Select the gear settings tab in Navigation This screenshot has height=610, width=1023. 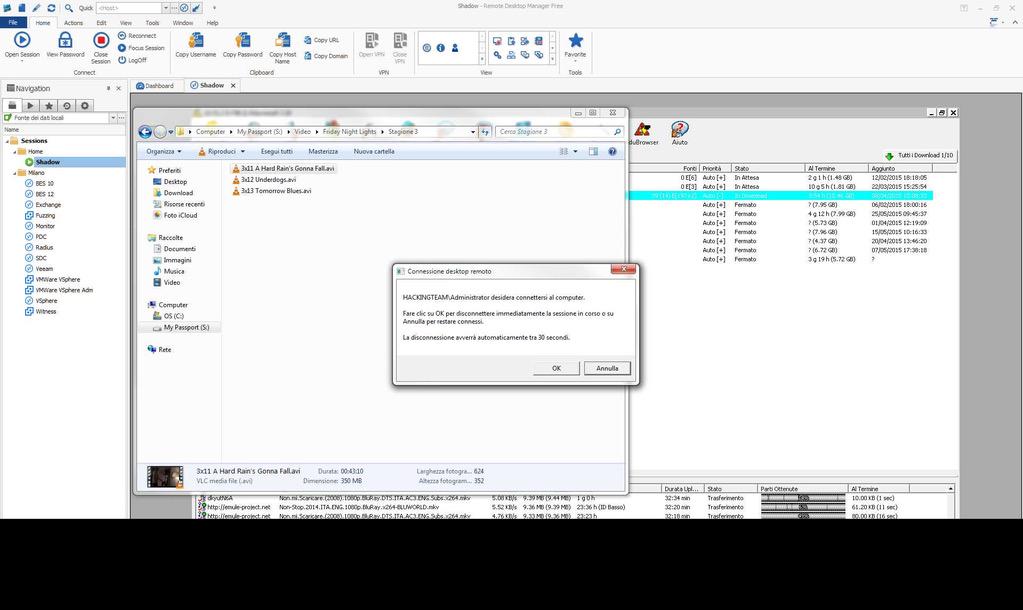click(85, 105)
